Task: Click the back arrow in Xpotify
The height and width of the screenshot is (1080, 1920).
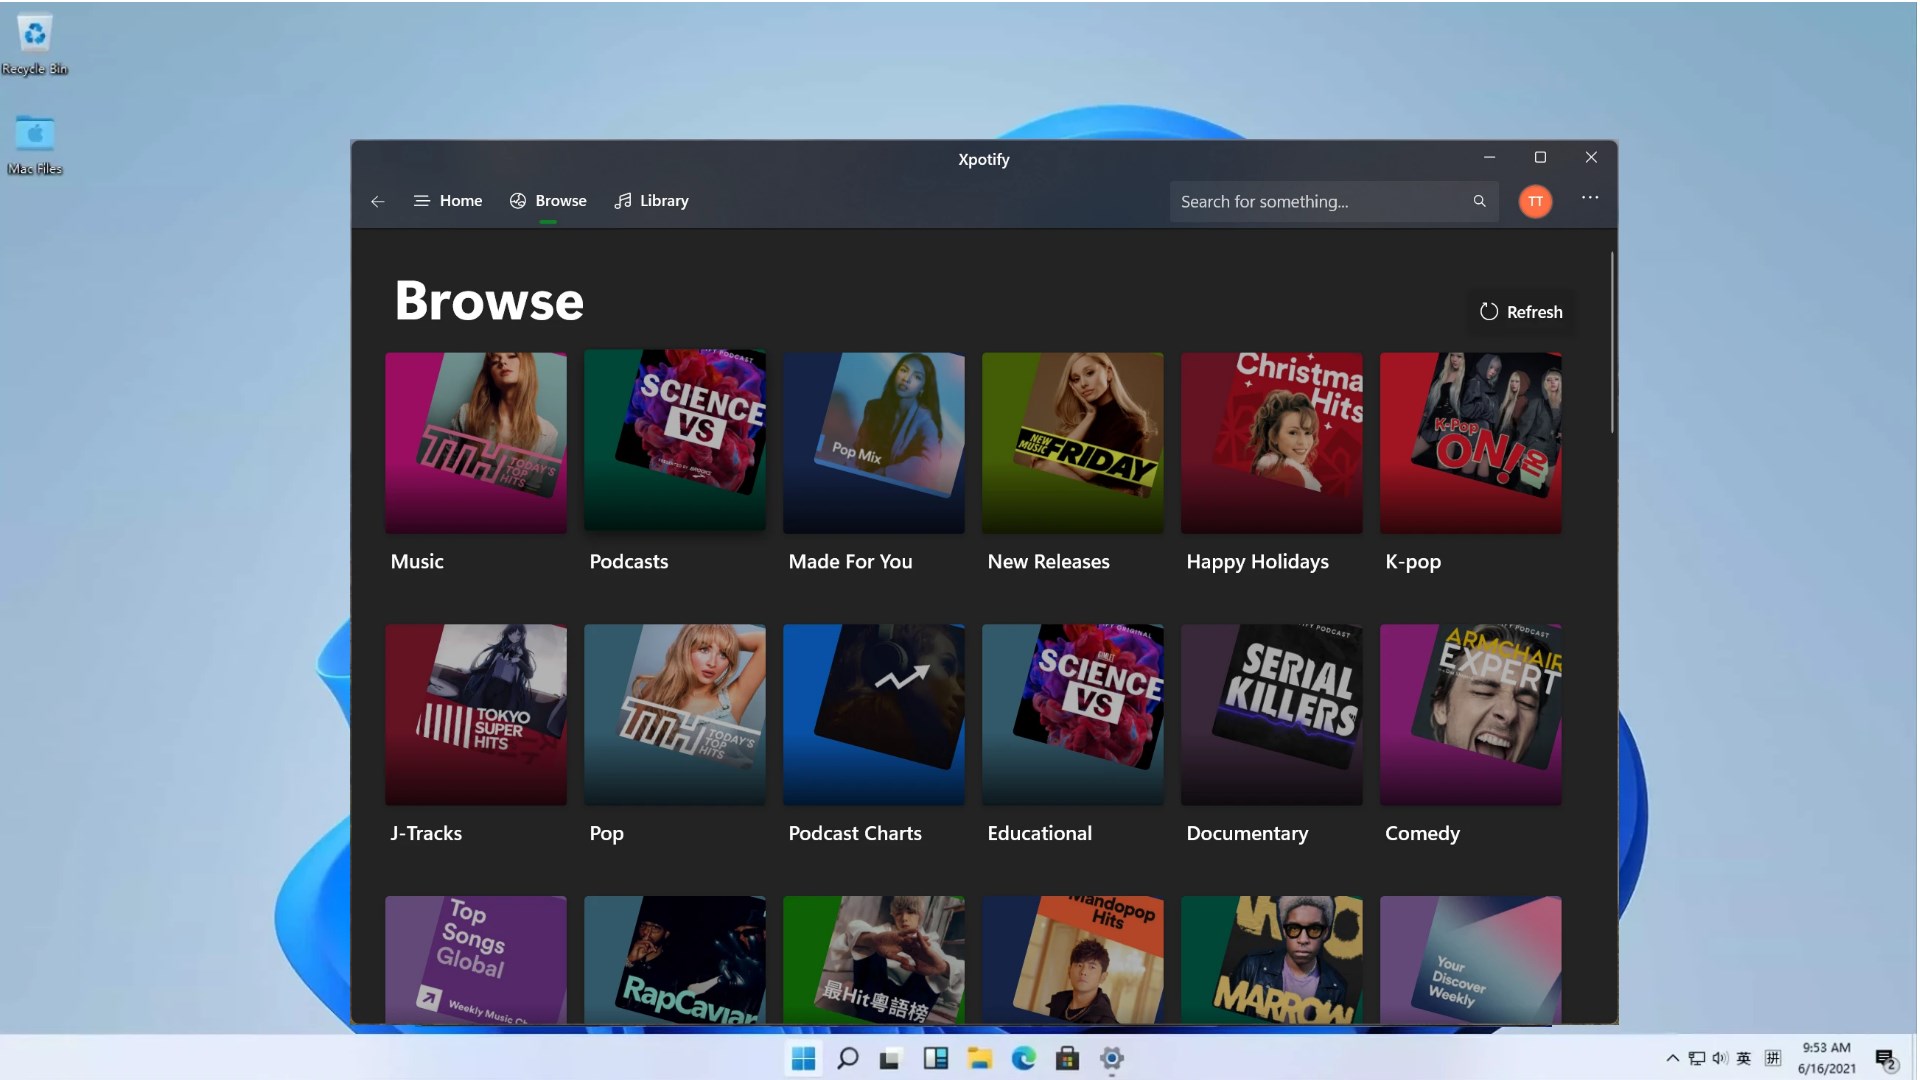Action: 377,201
